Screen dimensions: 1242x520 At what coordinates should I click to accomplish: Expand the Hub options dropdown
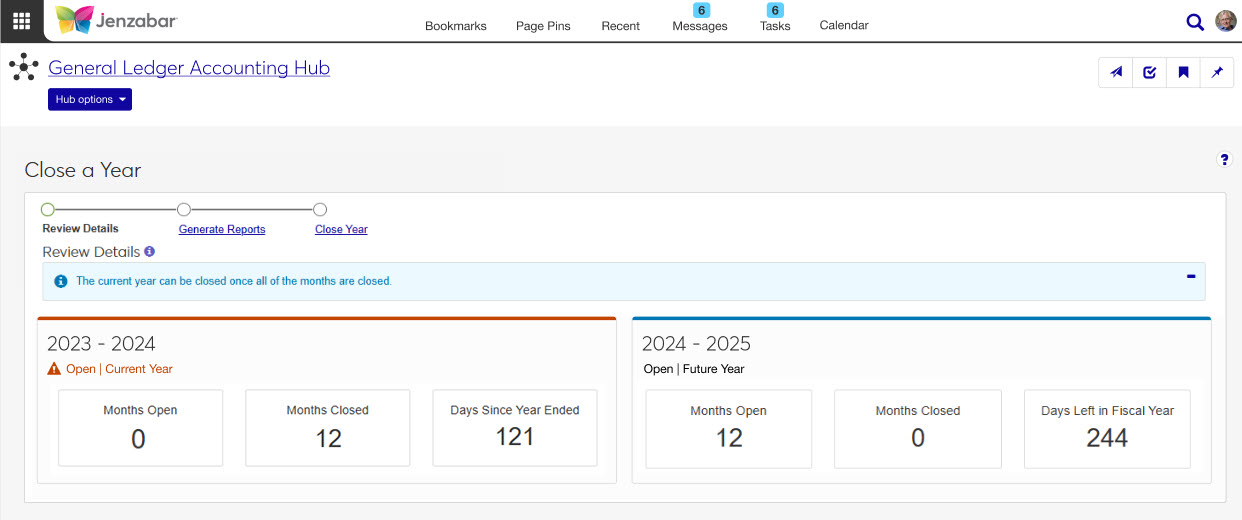(x=90, y=99)
